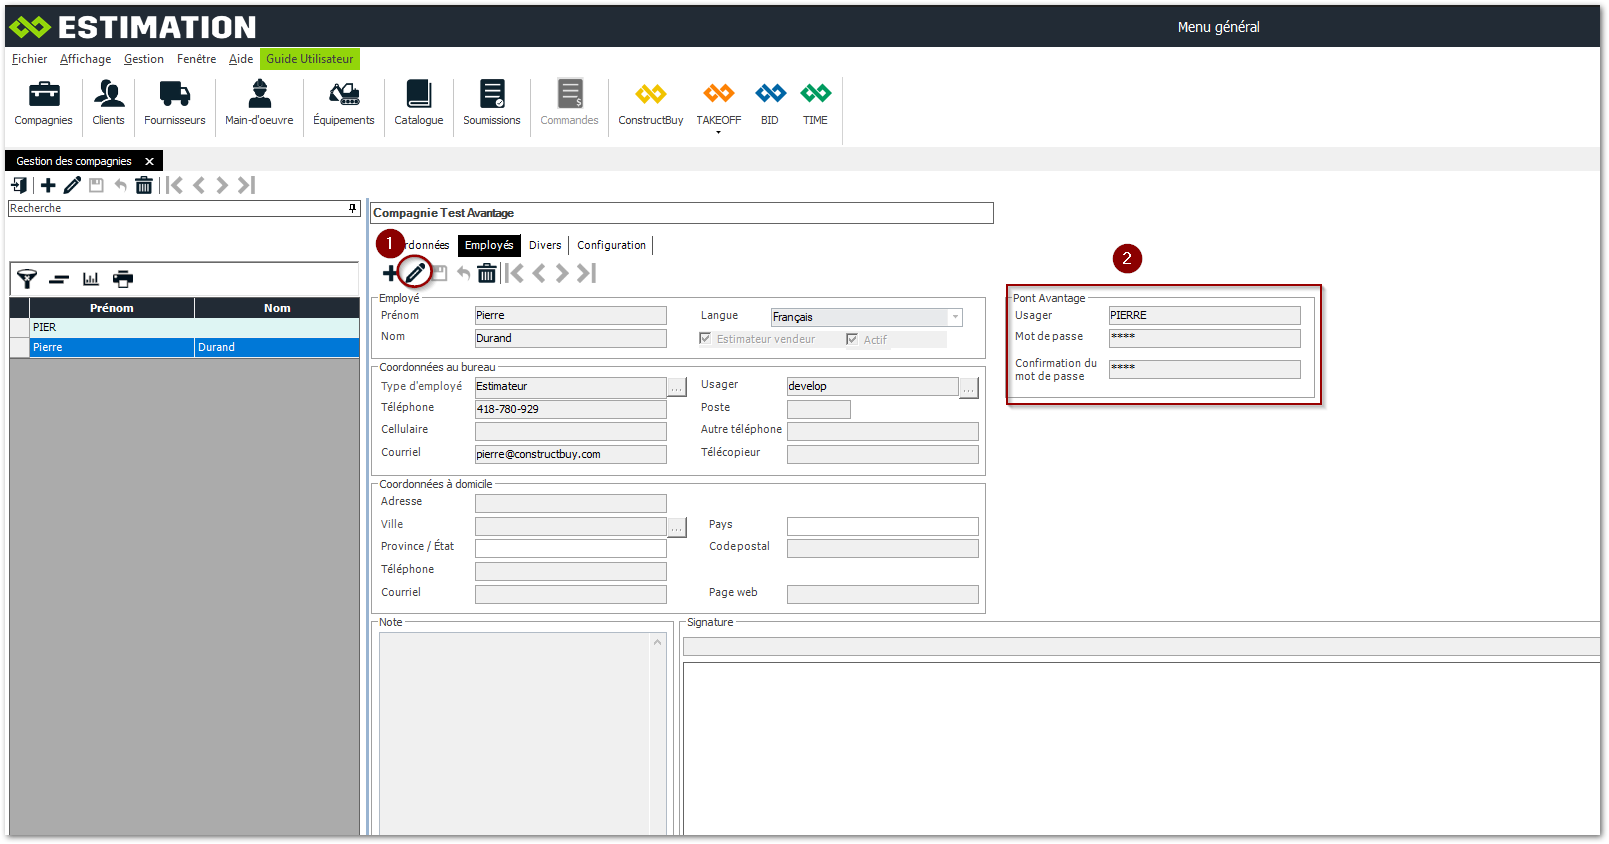Image resolution: width=1609 pixels, height=844 pixels.
Task: Click the Pont Avantage Usager field
Action: pos(1204,315)
